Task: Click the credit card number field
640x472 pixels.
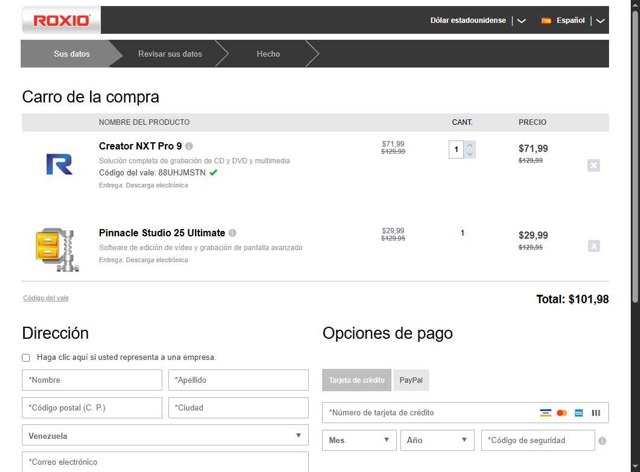Action: click(x=465, y=413)
